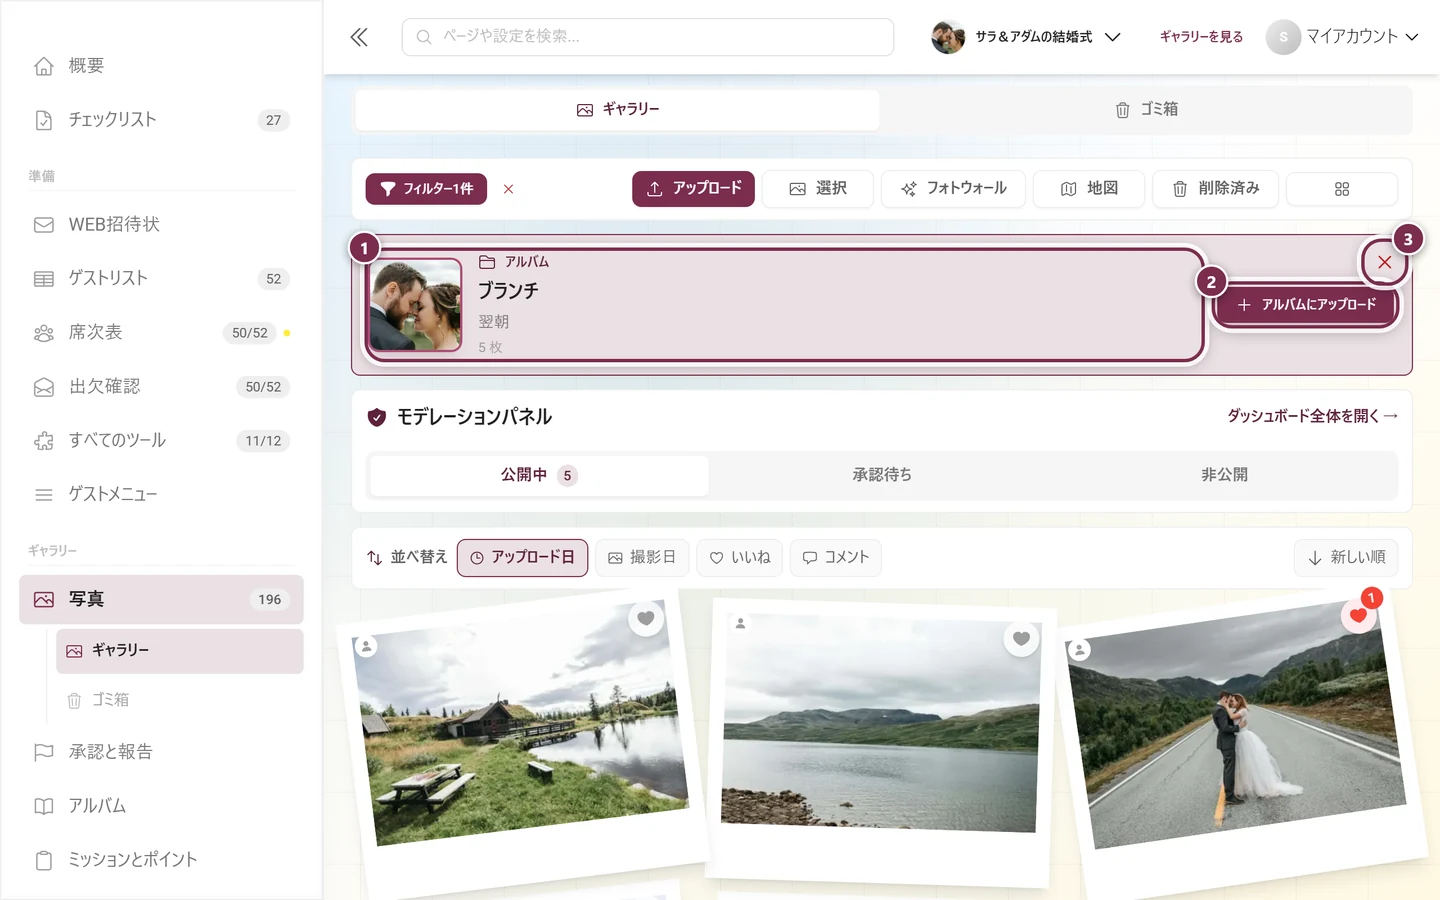Screen dimensions: 1440x900
Task: Click the 並べ替え sort arrows icon
Action: [374, 558]
